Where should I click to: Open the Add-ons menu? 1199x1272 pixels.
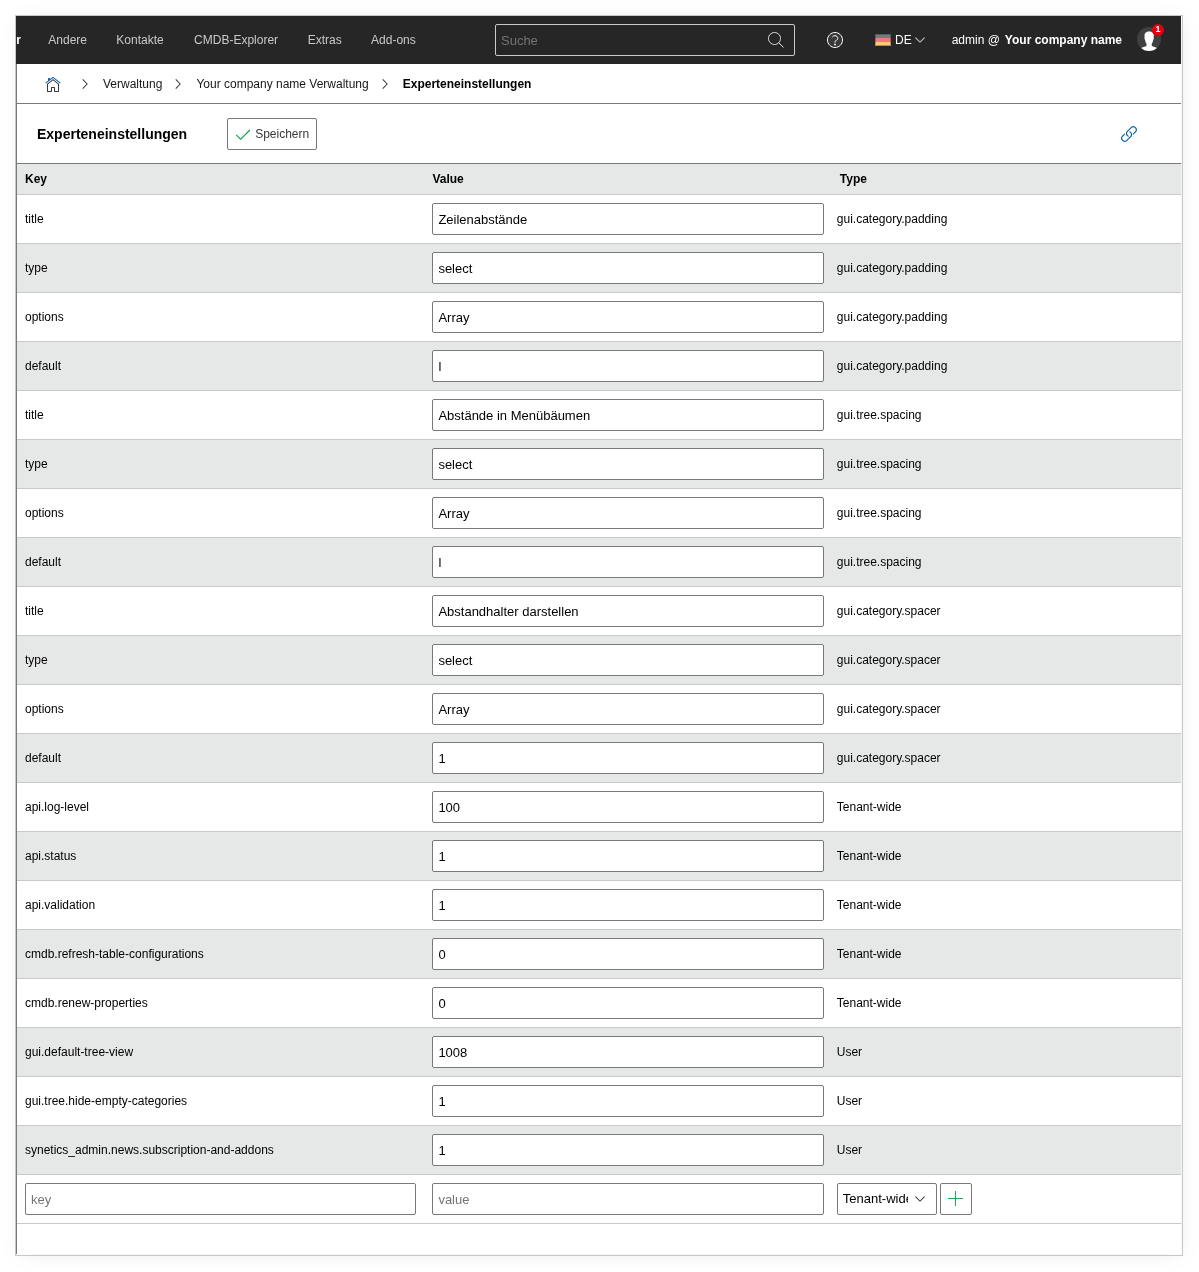tap(393, 40)
